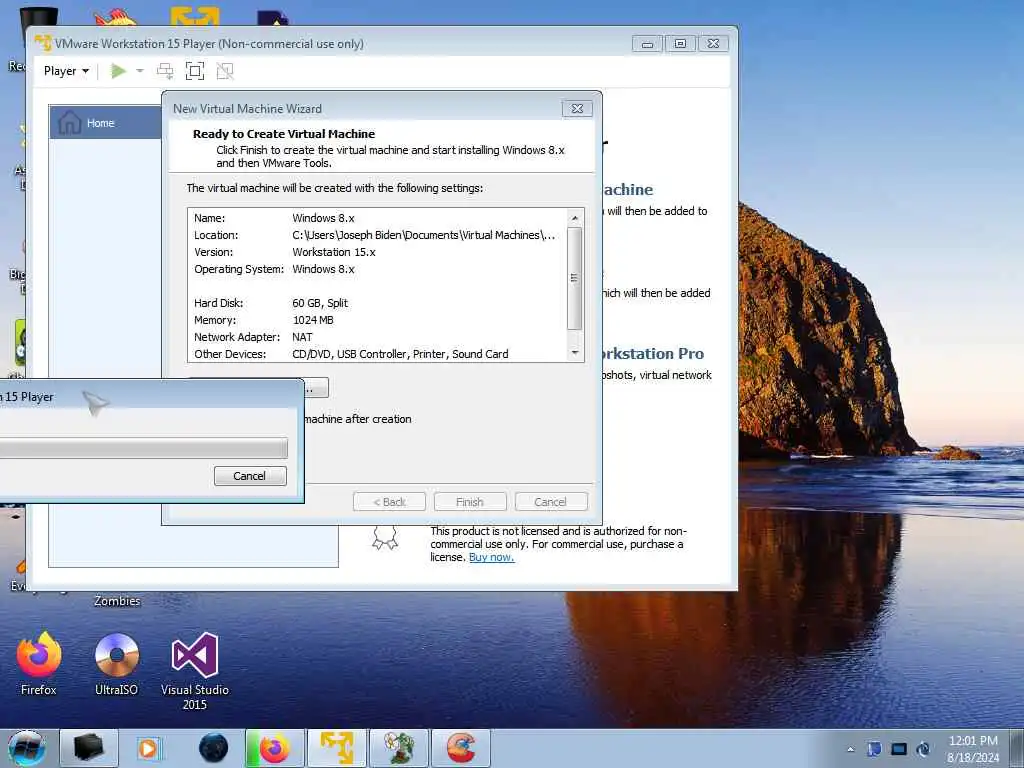The width and height of the screenshot is (1024, 768).
Task: Click the Finish button in the wizard
Action: (x=470, y=502)
